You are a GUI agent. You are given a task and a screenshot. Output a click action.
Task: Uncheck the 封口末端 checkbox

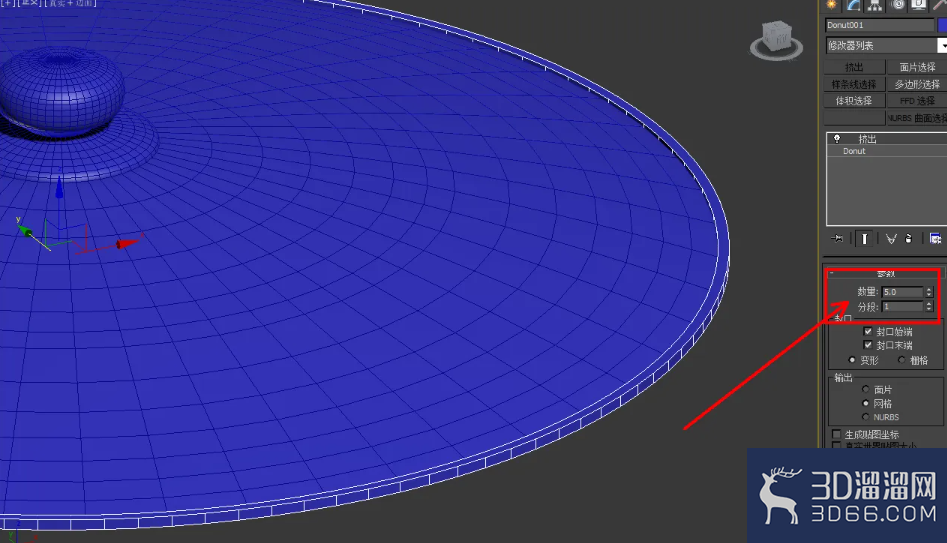(x=868, y=345)
